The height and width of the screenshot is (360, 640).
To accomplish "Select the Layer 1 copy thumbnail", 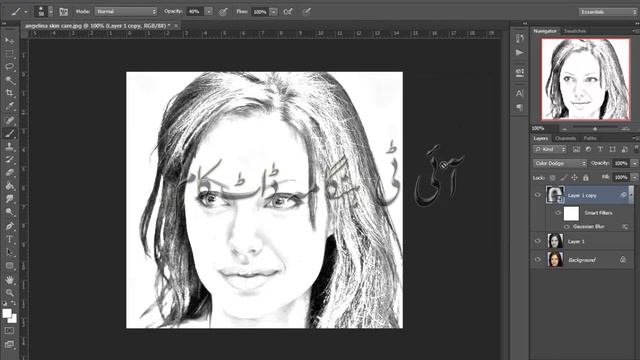I will point(555,195).
